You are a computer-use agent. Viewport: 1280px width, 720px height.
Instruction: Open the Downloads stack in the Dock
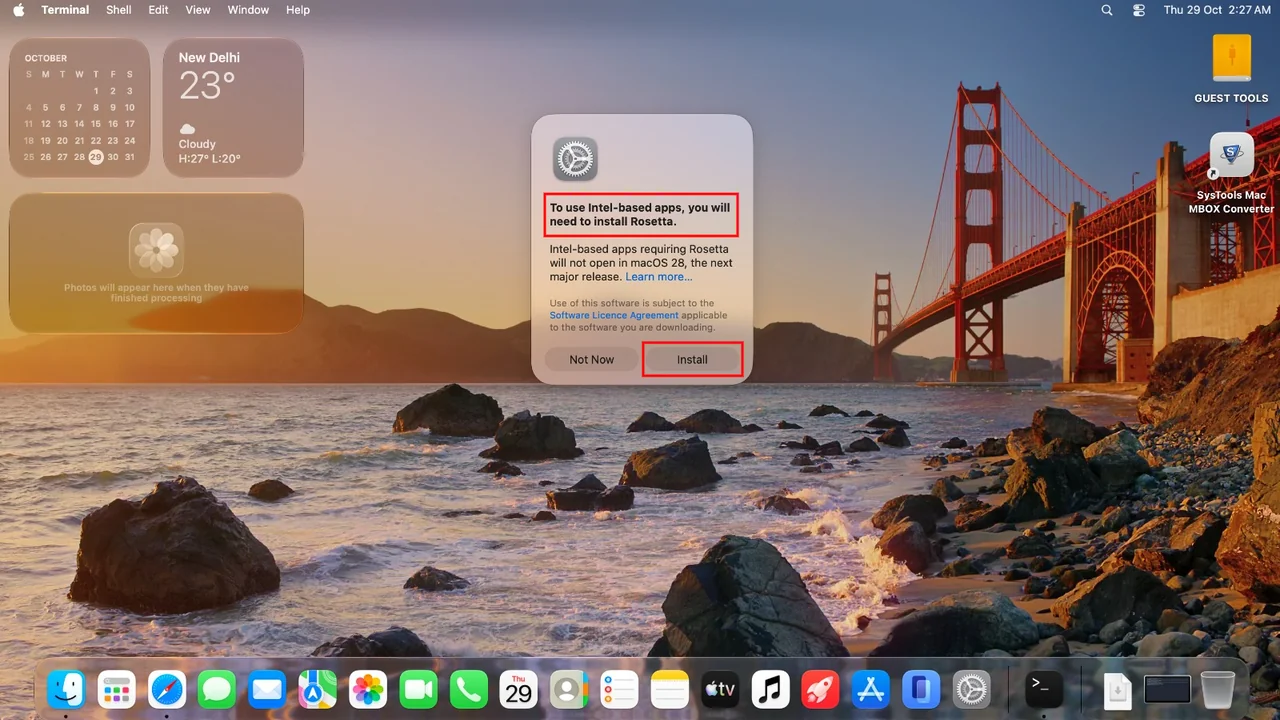(x=1117, y=689)
